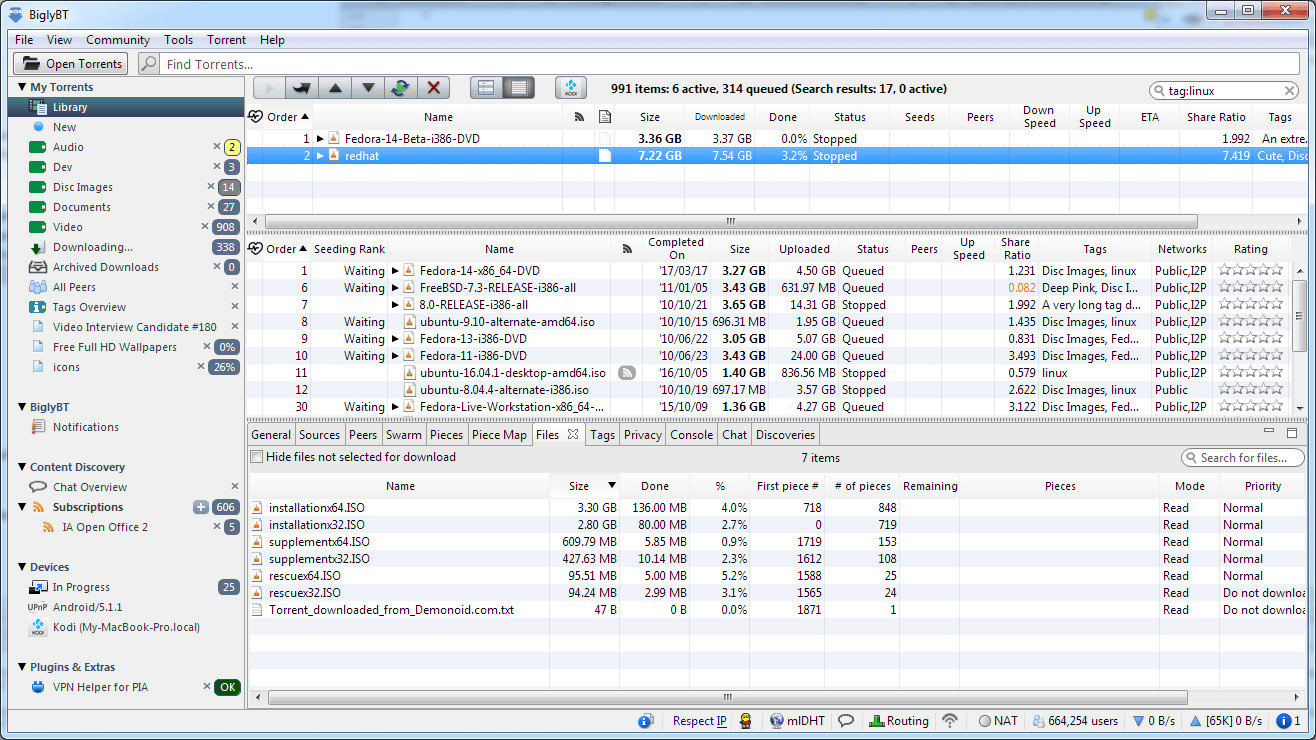This screenshot has width=1316, height=740.
Task: Enable Hide files not selected for download
Action: [256, 457]
